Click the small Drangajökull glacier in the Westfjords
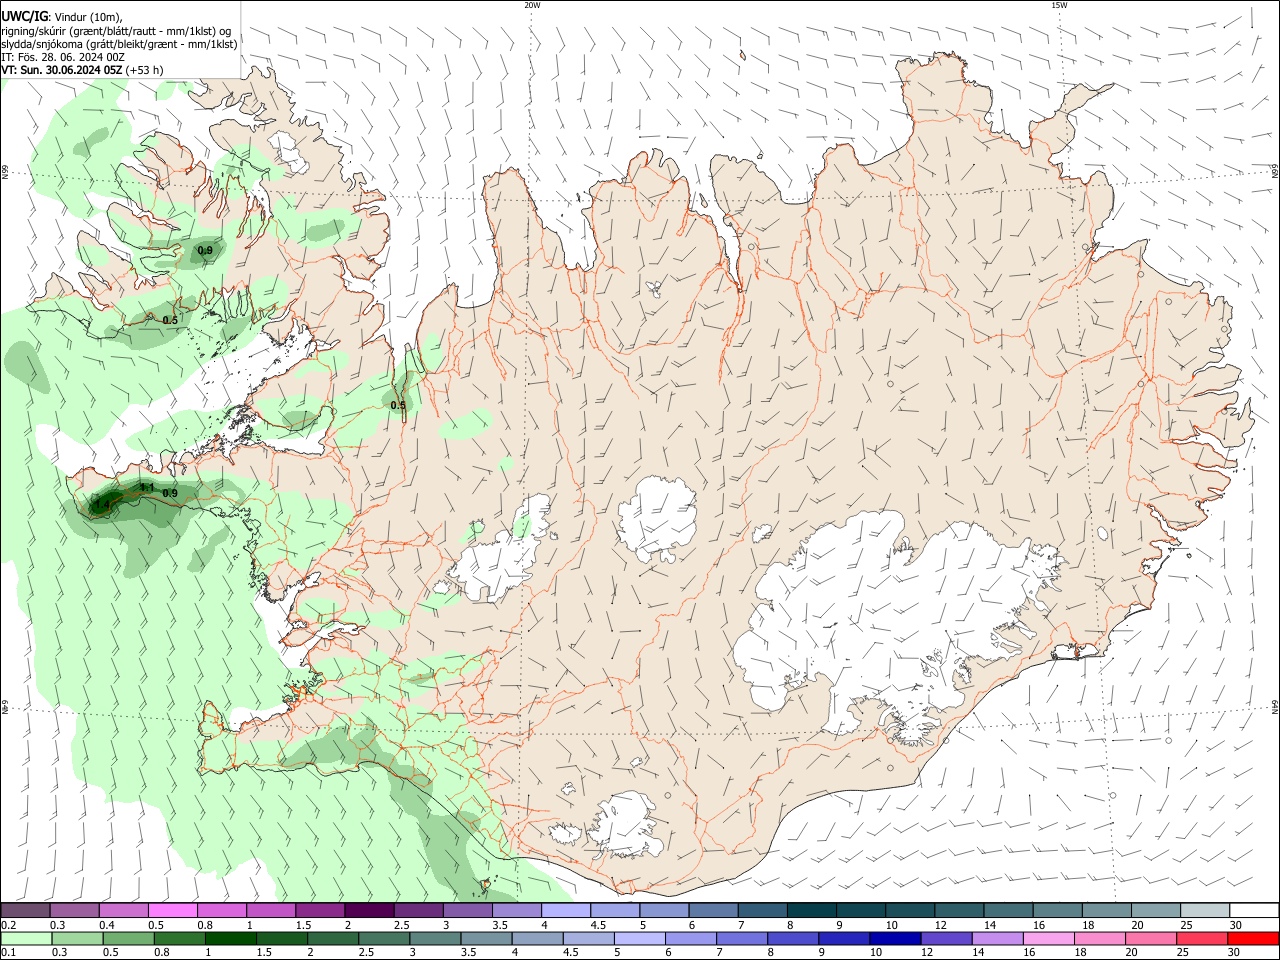This screenshot has height=960, width=1280. click(x=291, y=153)
